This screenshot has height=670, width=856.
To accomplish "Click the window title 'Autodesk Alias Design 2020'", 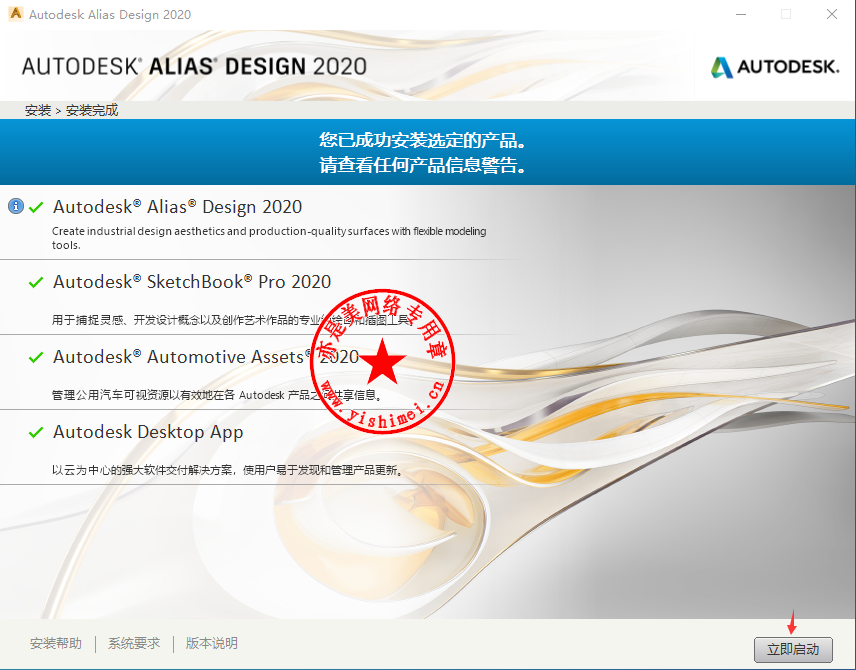I will tap(110, 14).
